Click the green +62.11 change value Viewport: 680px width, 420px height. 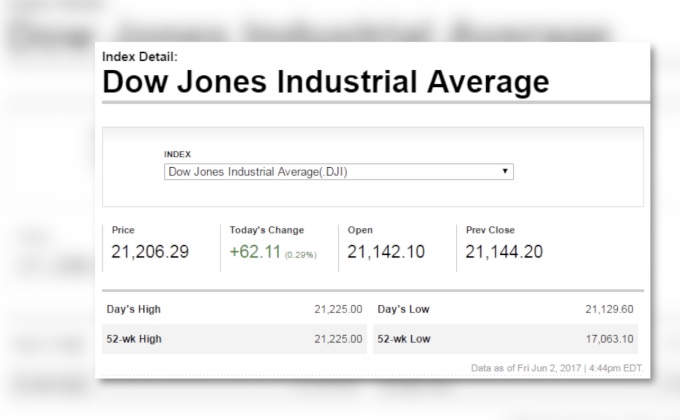(x=254, y=252)
